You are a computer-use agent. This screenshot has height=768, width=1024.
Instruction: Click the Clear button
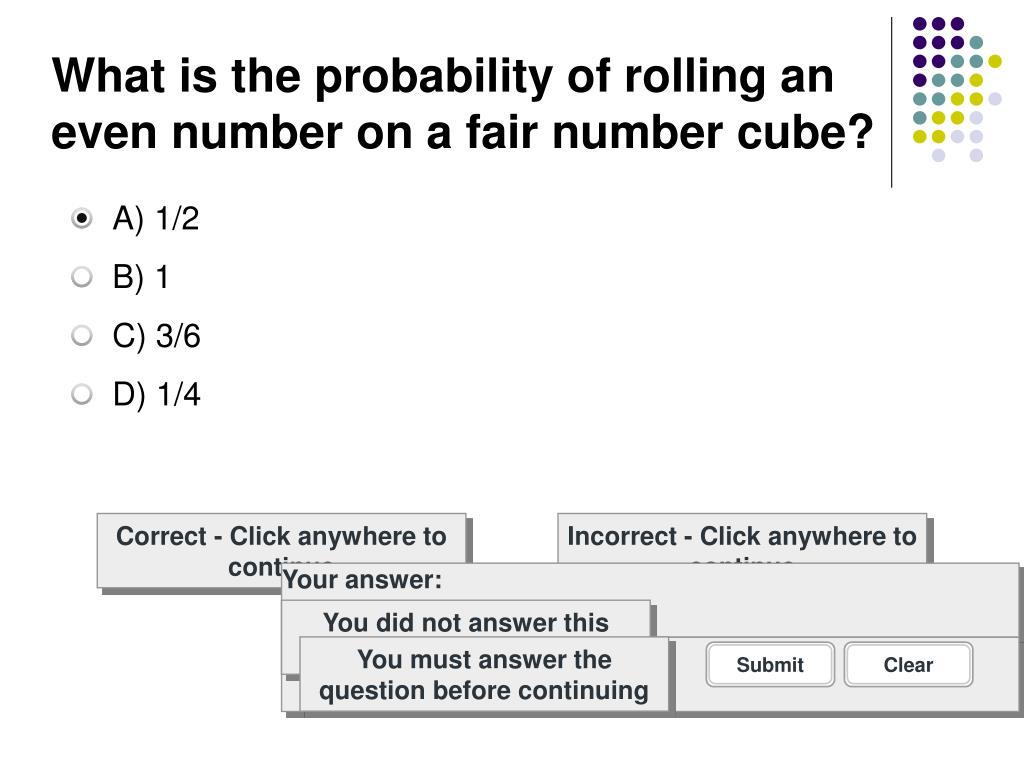tap(907, 664)
